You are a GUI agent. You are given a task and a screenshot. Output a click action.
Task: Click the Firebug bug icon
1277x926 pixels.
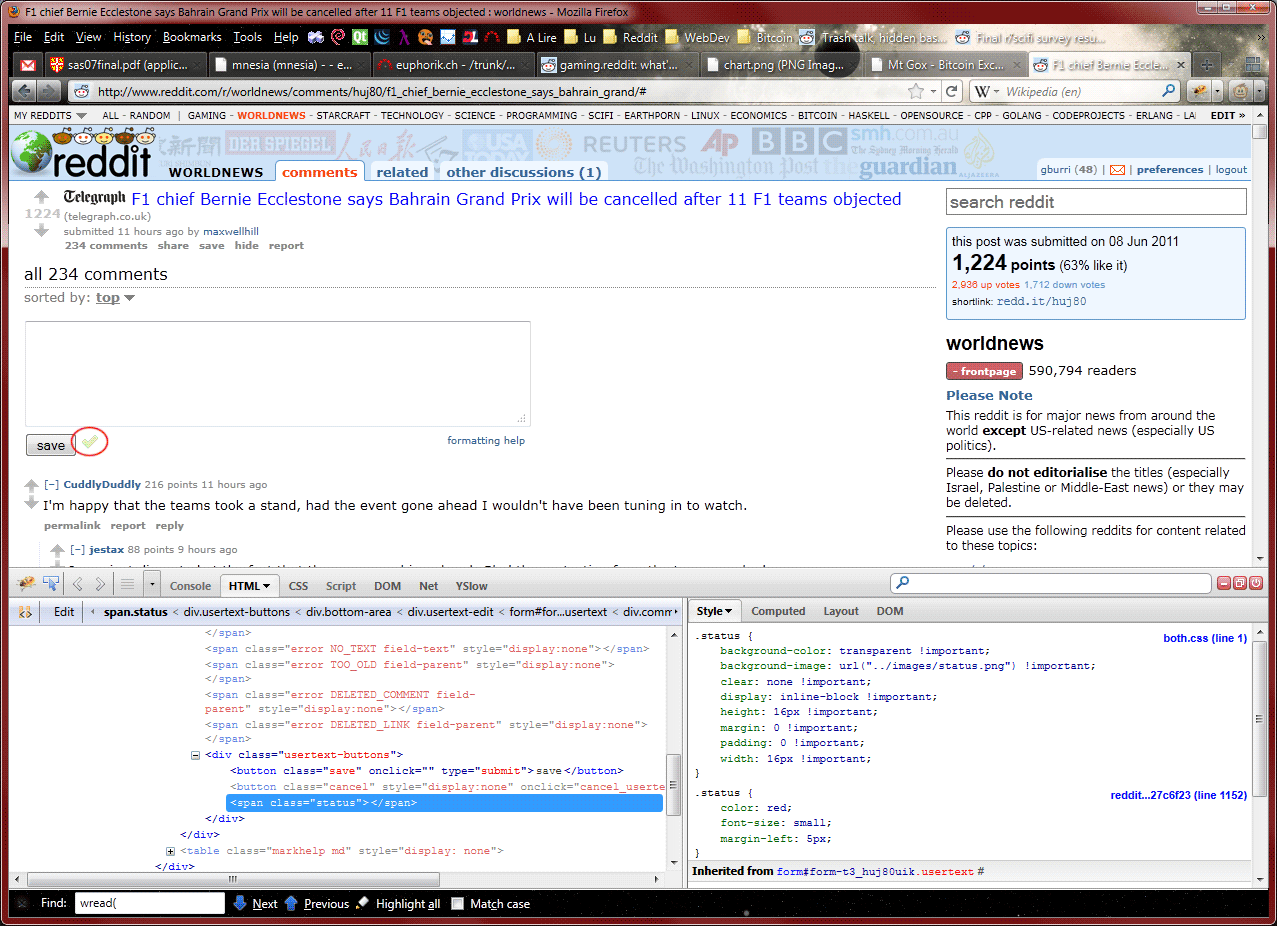click(x=26, y=584)
